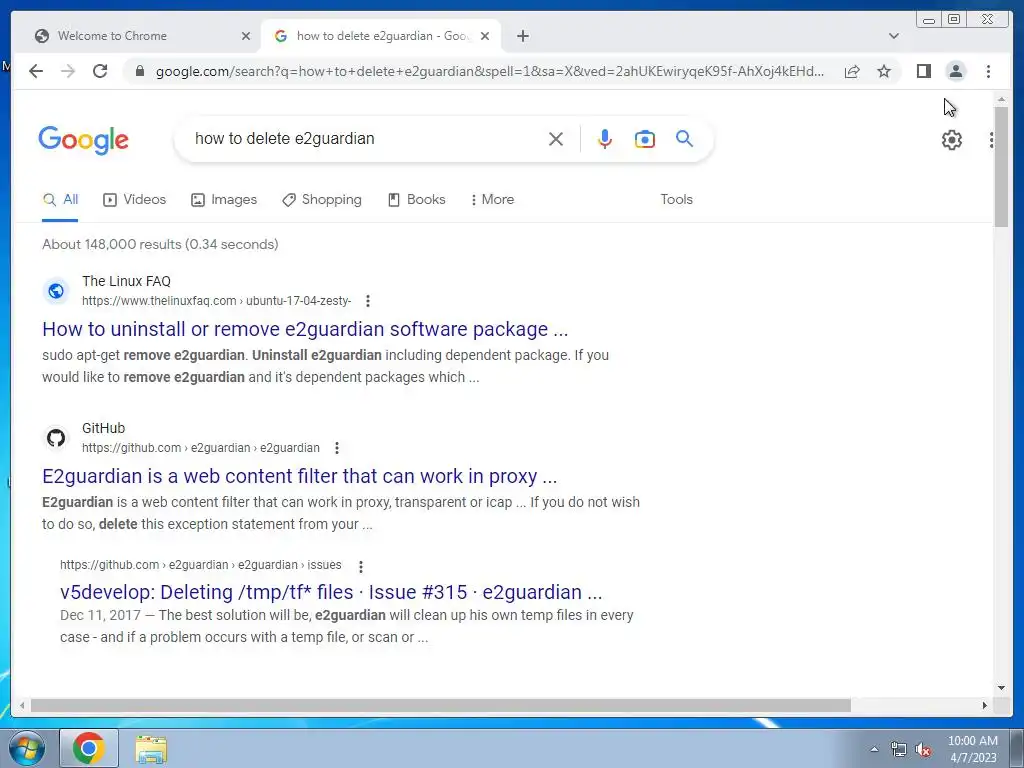The image size is (1024, 768).
Task: Click into the Google search text field
Action: [x=366, y=139]
